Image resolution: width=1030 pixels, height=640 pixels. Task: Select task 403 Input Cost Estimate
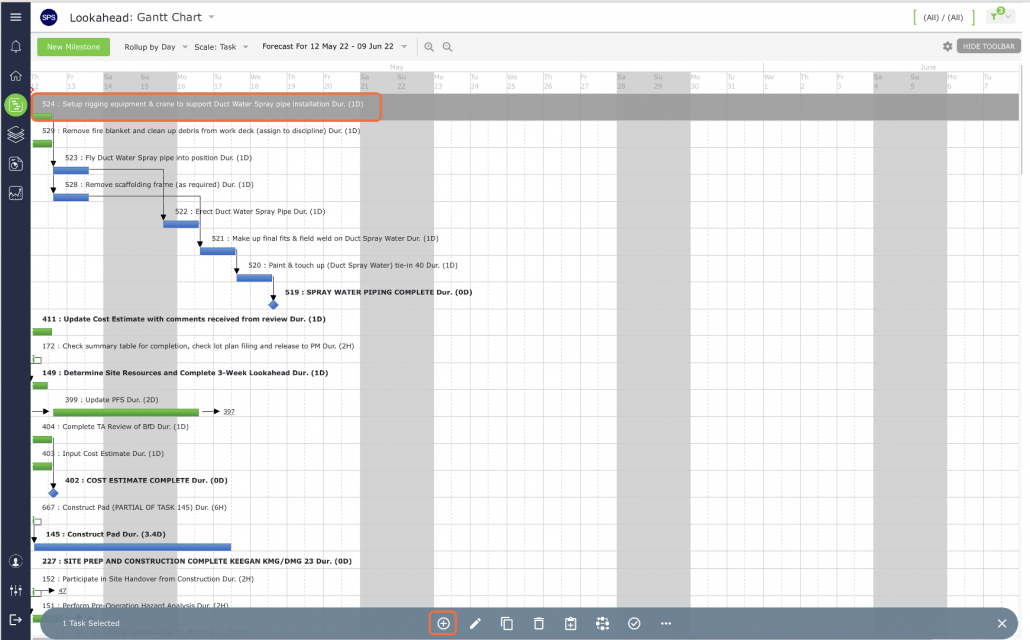pyautogui.click(x=102, y=454)
